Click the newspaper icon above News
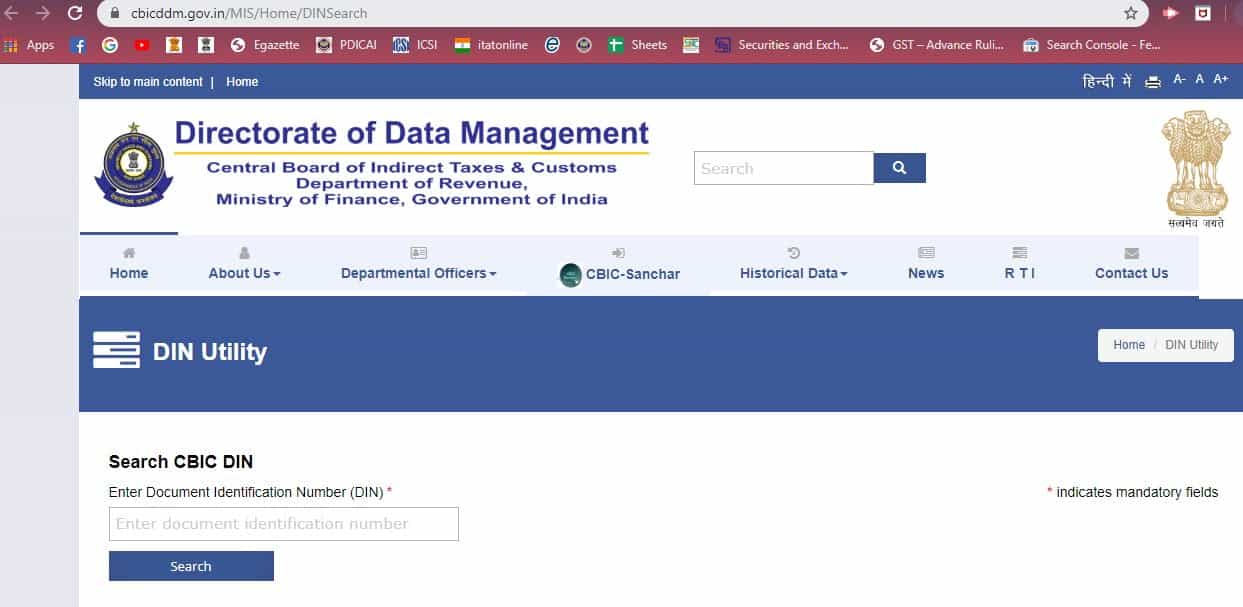Screen dimensions: 1243x607 926,253
